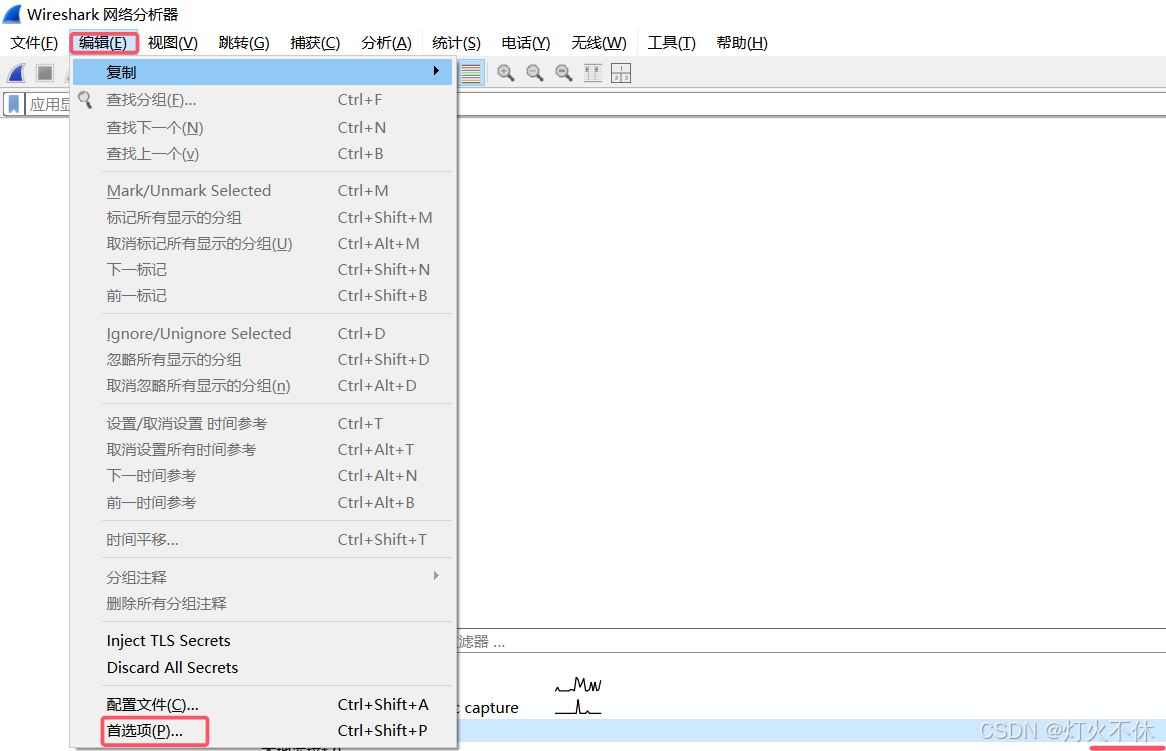Select 设置/取消设置 时间参考

[262, 424]
